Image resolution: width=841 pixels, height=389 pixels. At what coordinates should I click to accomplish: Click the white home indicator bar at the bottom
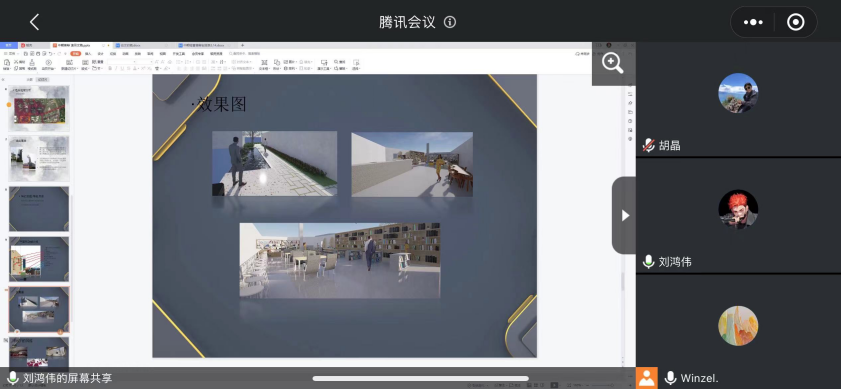point(420,379)
